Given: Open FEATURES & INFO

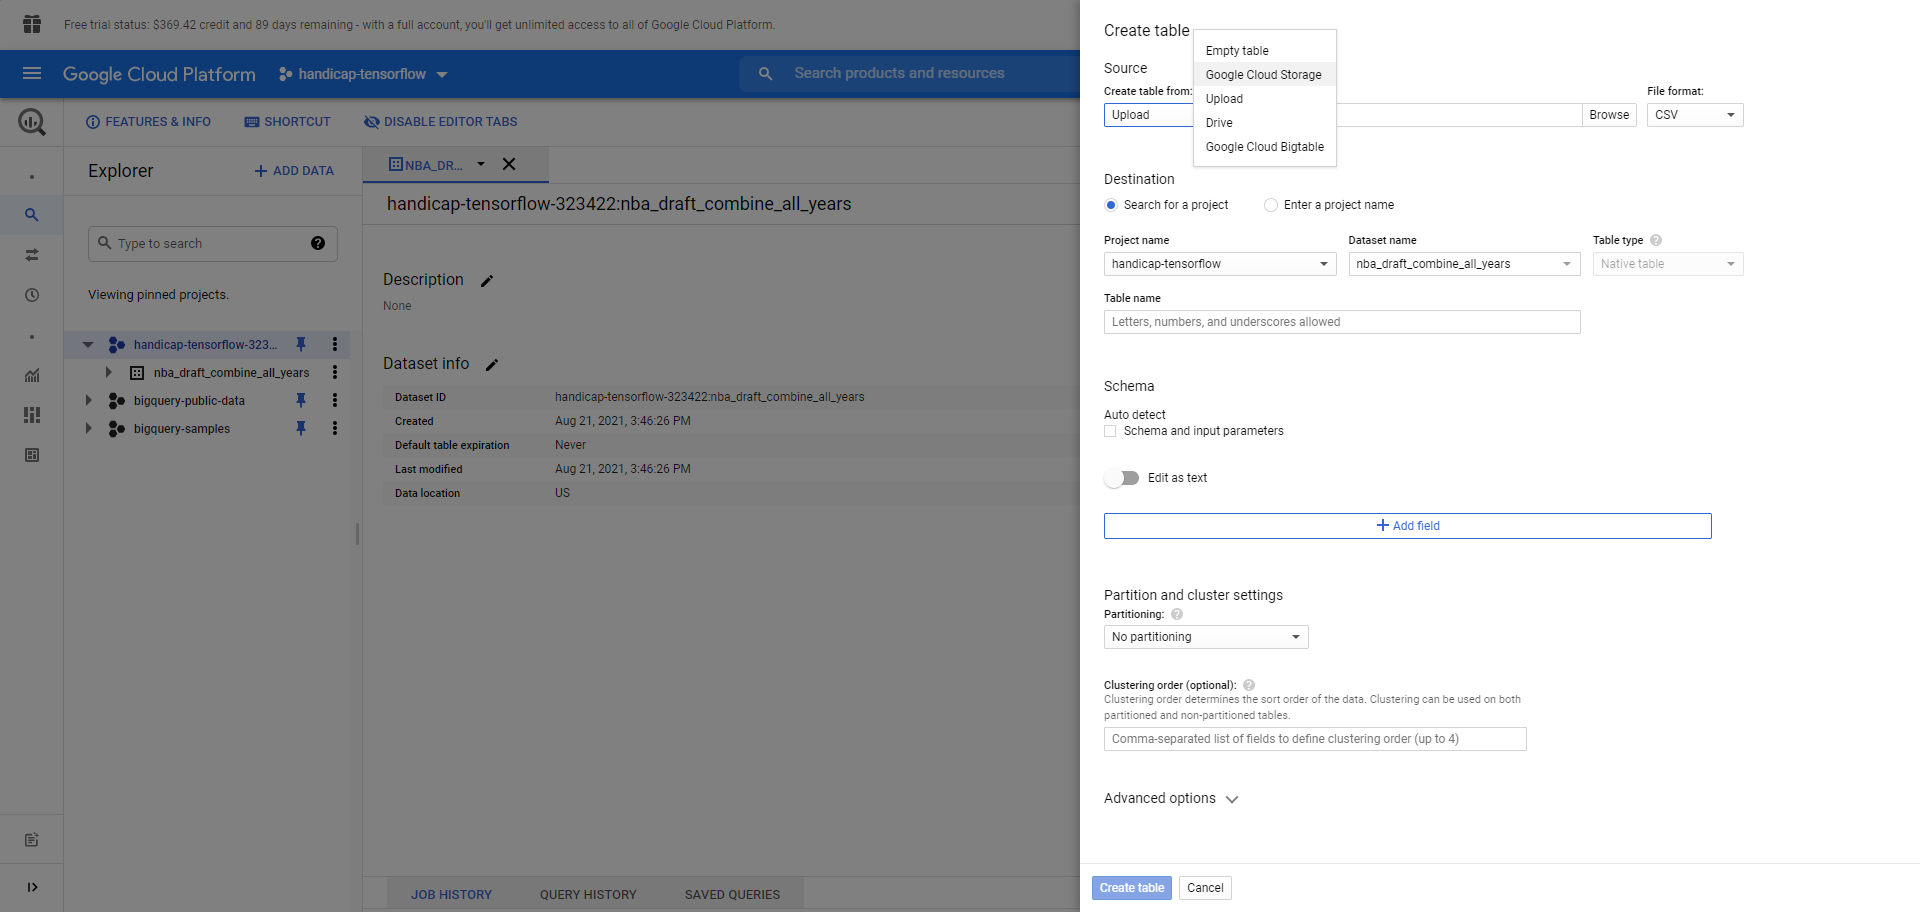Looking at the screenshot, I should 148,122.
